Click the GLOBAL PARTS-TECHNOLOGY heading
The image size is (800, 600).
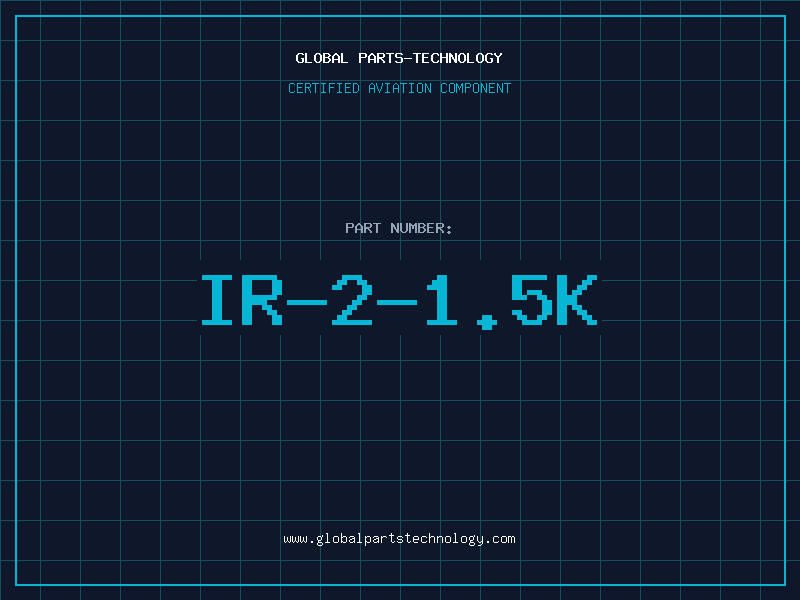[399, 58]
